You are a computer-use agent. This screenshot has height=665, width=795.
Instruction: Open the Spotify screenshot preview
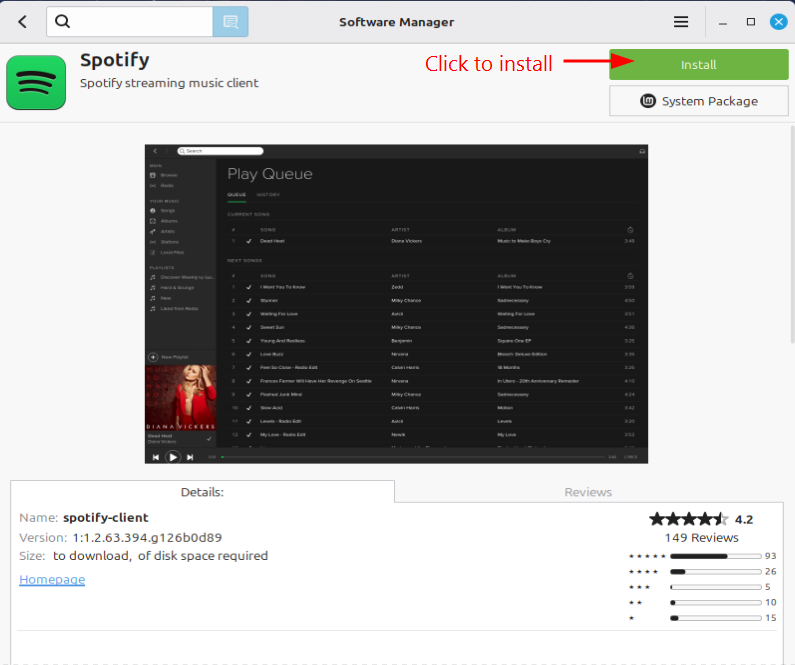pos(396,304)
